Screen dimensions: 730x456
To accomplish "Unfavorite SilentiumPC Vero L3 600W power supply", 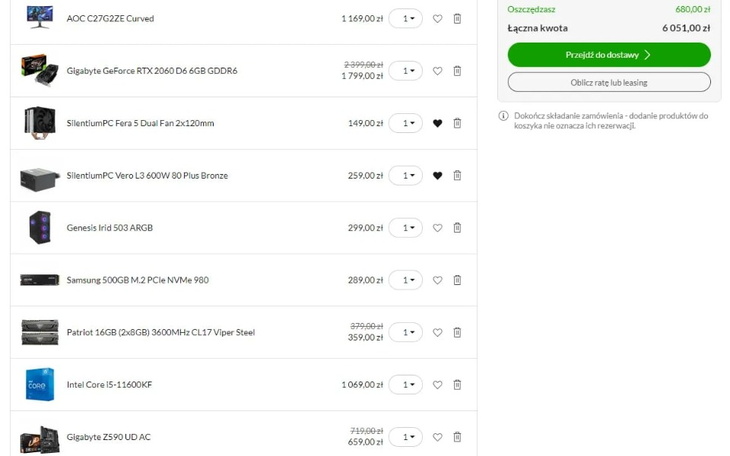I will 437,176.
